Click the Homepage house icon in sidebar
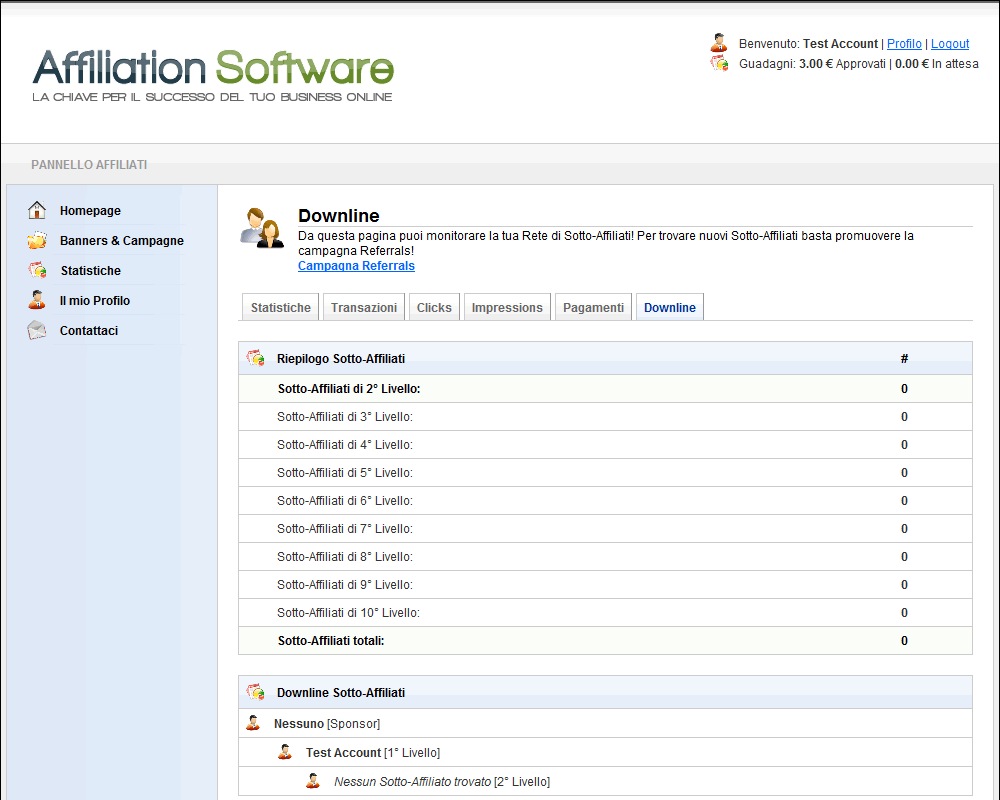The height and width of the screenshot is (800, 1000). pos(37,211)
